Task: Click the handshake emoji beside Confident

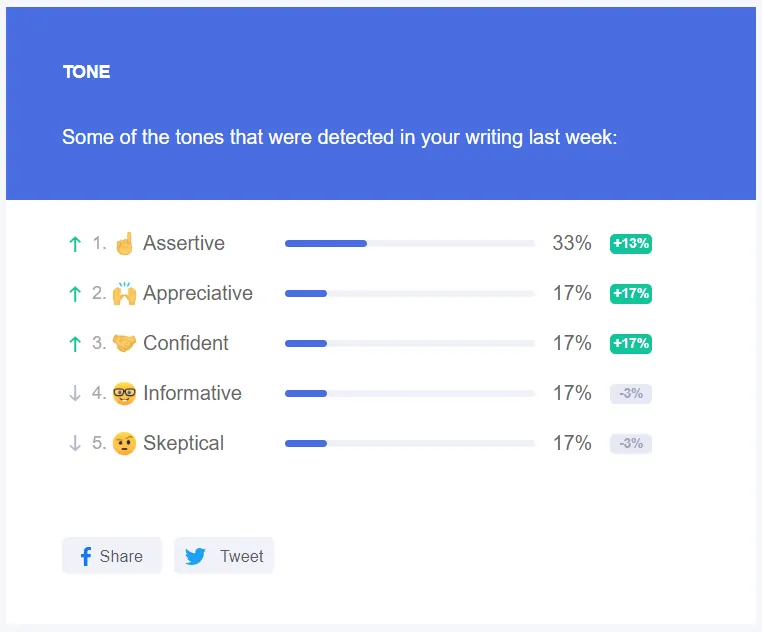Action: point(124,343)
